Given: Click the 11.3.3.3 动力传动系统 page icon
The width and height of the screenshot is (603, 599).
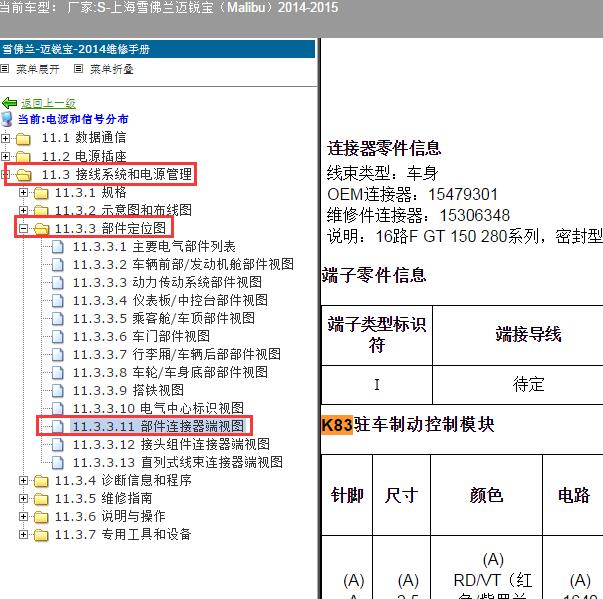Looking at the screenshot, I should [58, 283].
